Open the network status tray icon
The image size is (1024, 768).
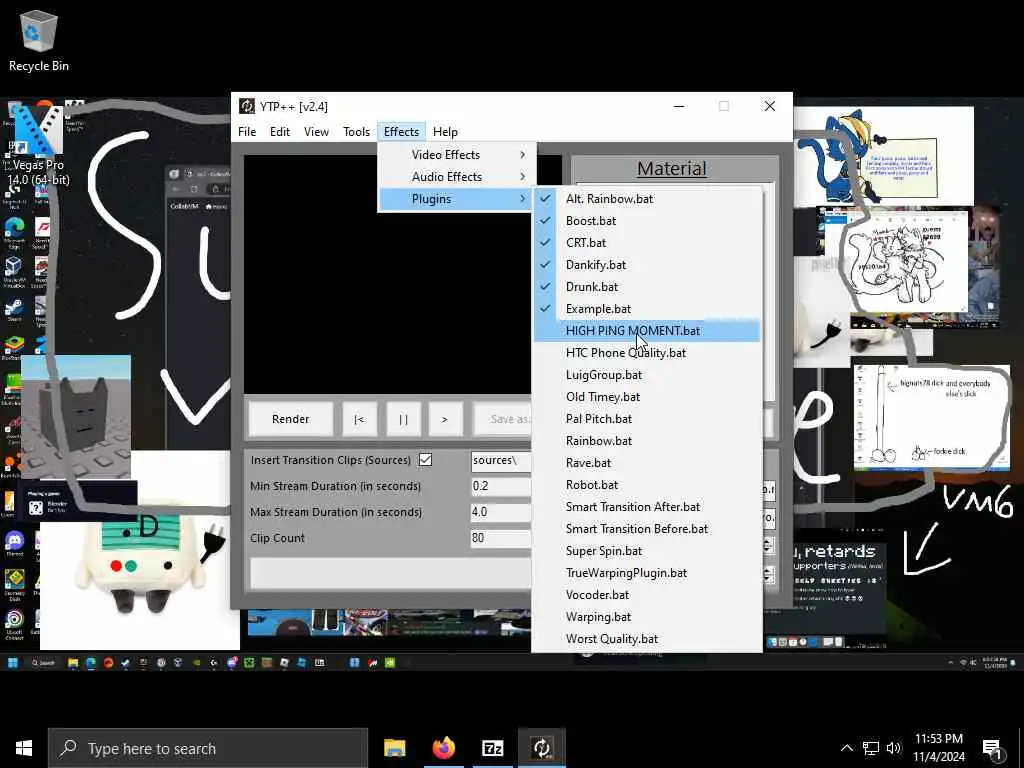(x=871, y=748)
